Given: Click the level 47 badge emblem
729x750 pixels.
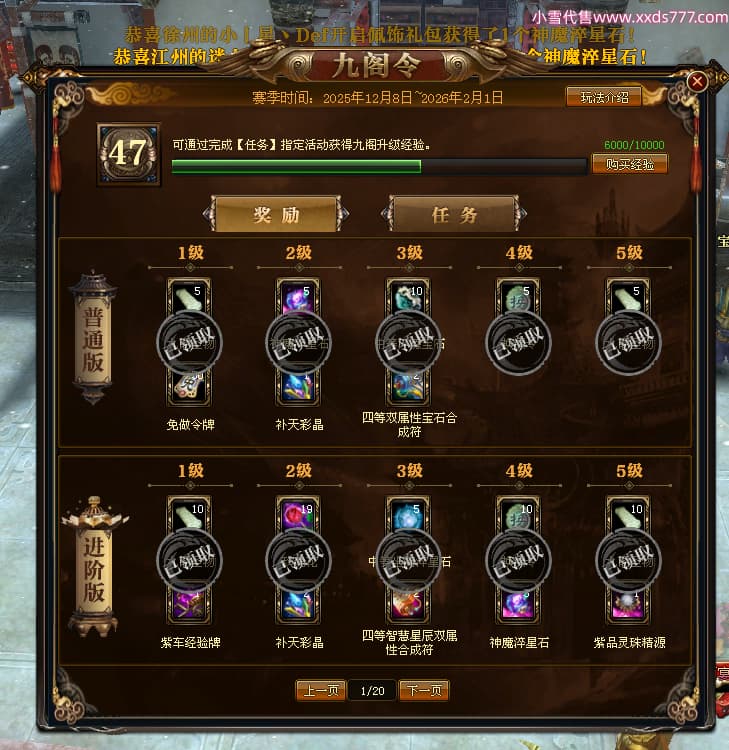Looking at the screenshot, I should click(128, 154).
